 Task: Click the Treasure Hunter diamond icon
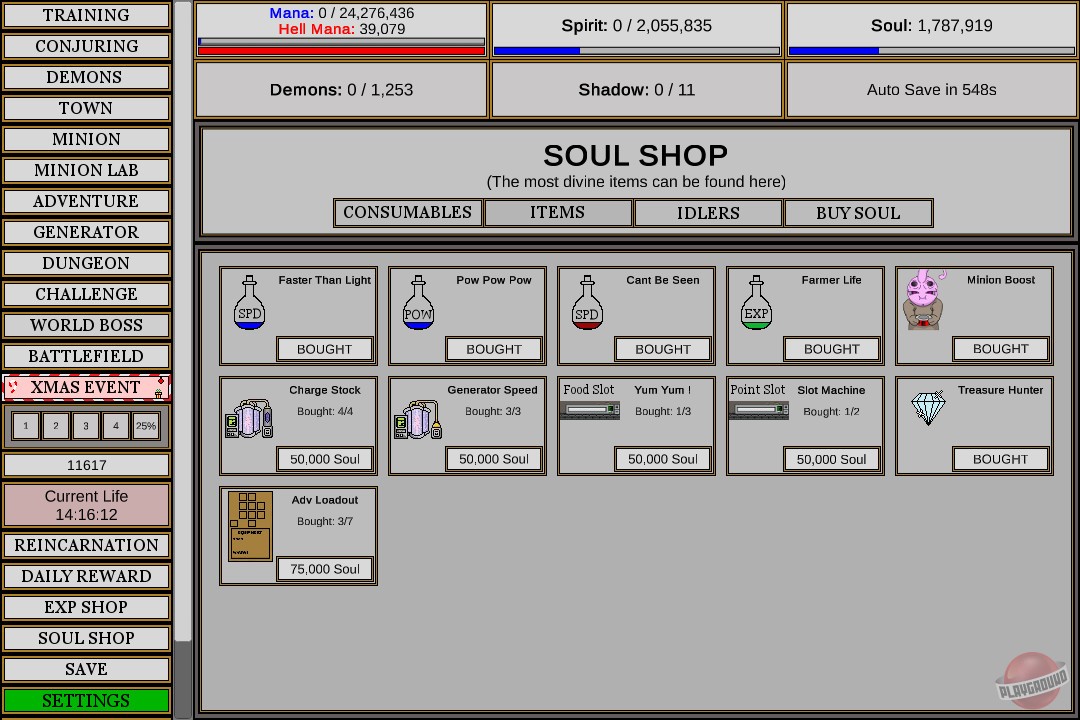click(928, 408)
